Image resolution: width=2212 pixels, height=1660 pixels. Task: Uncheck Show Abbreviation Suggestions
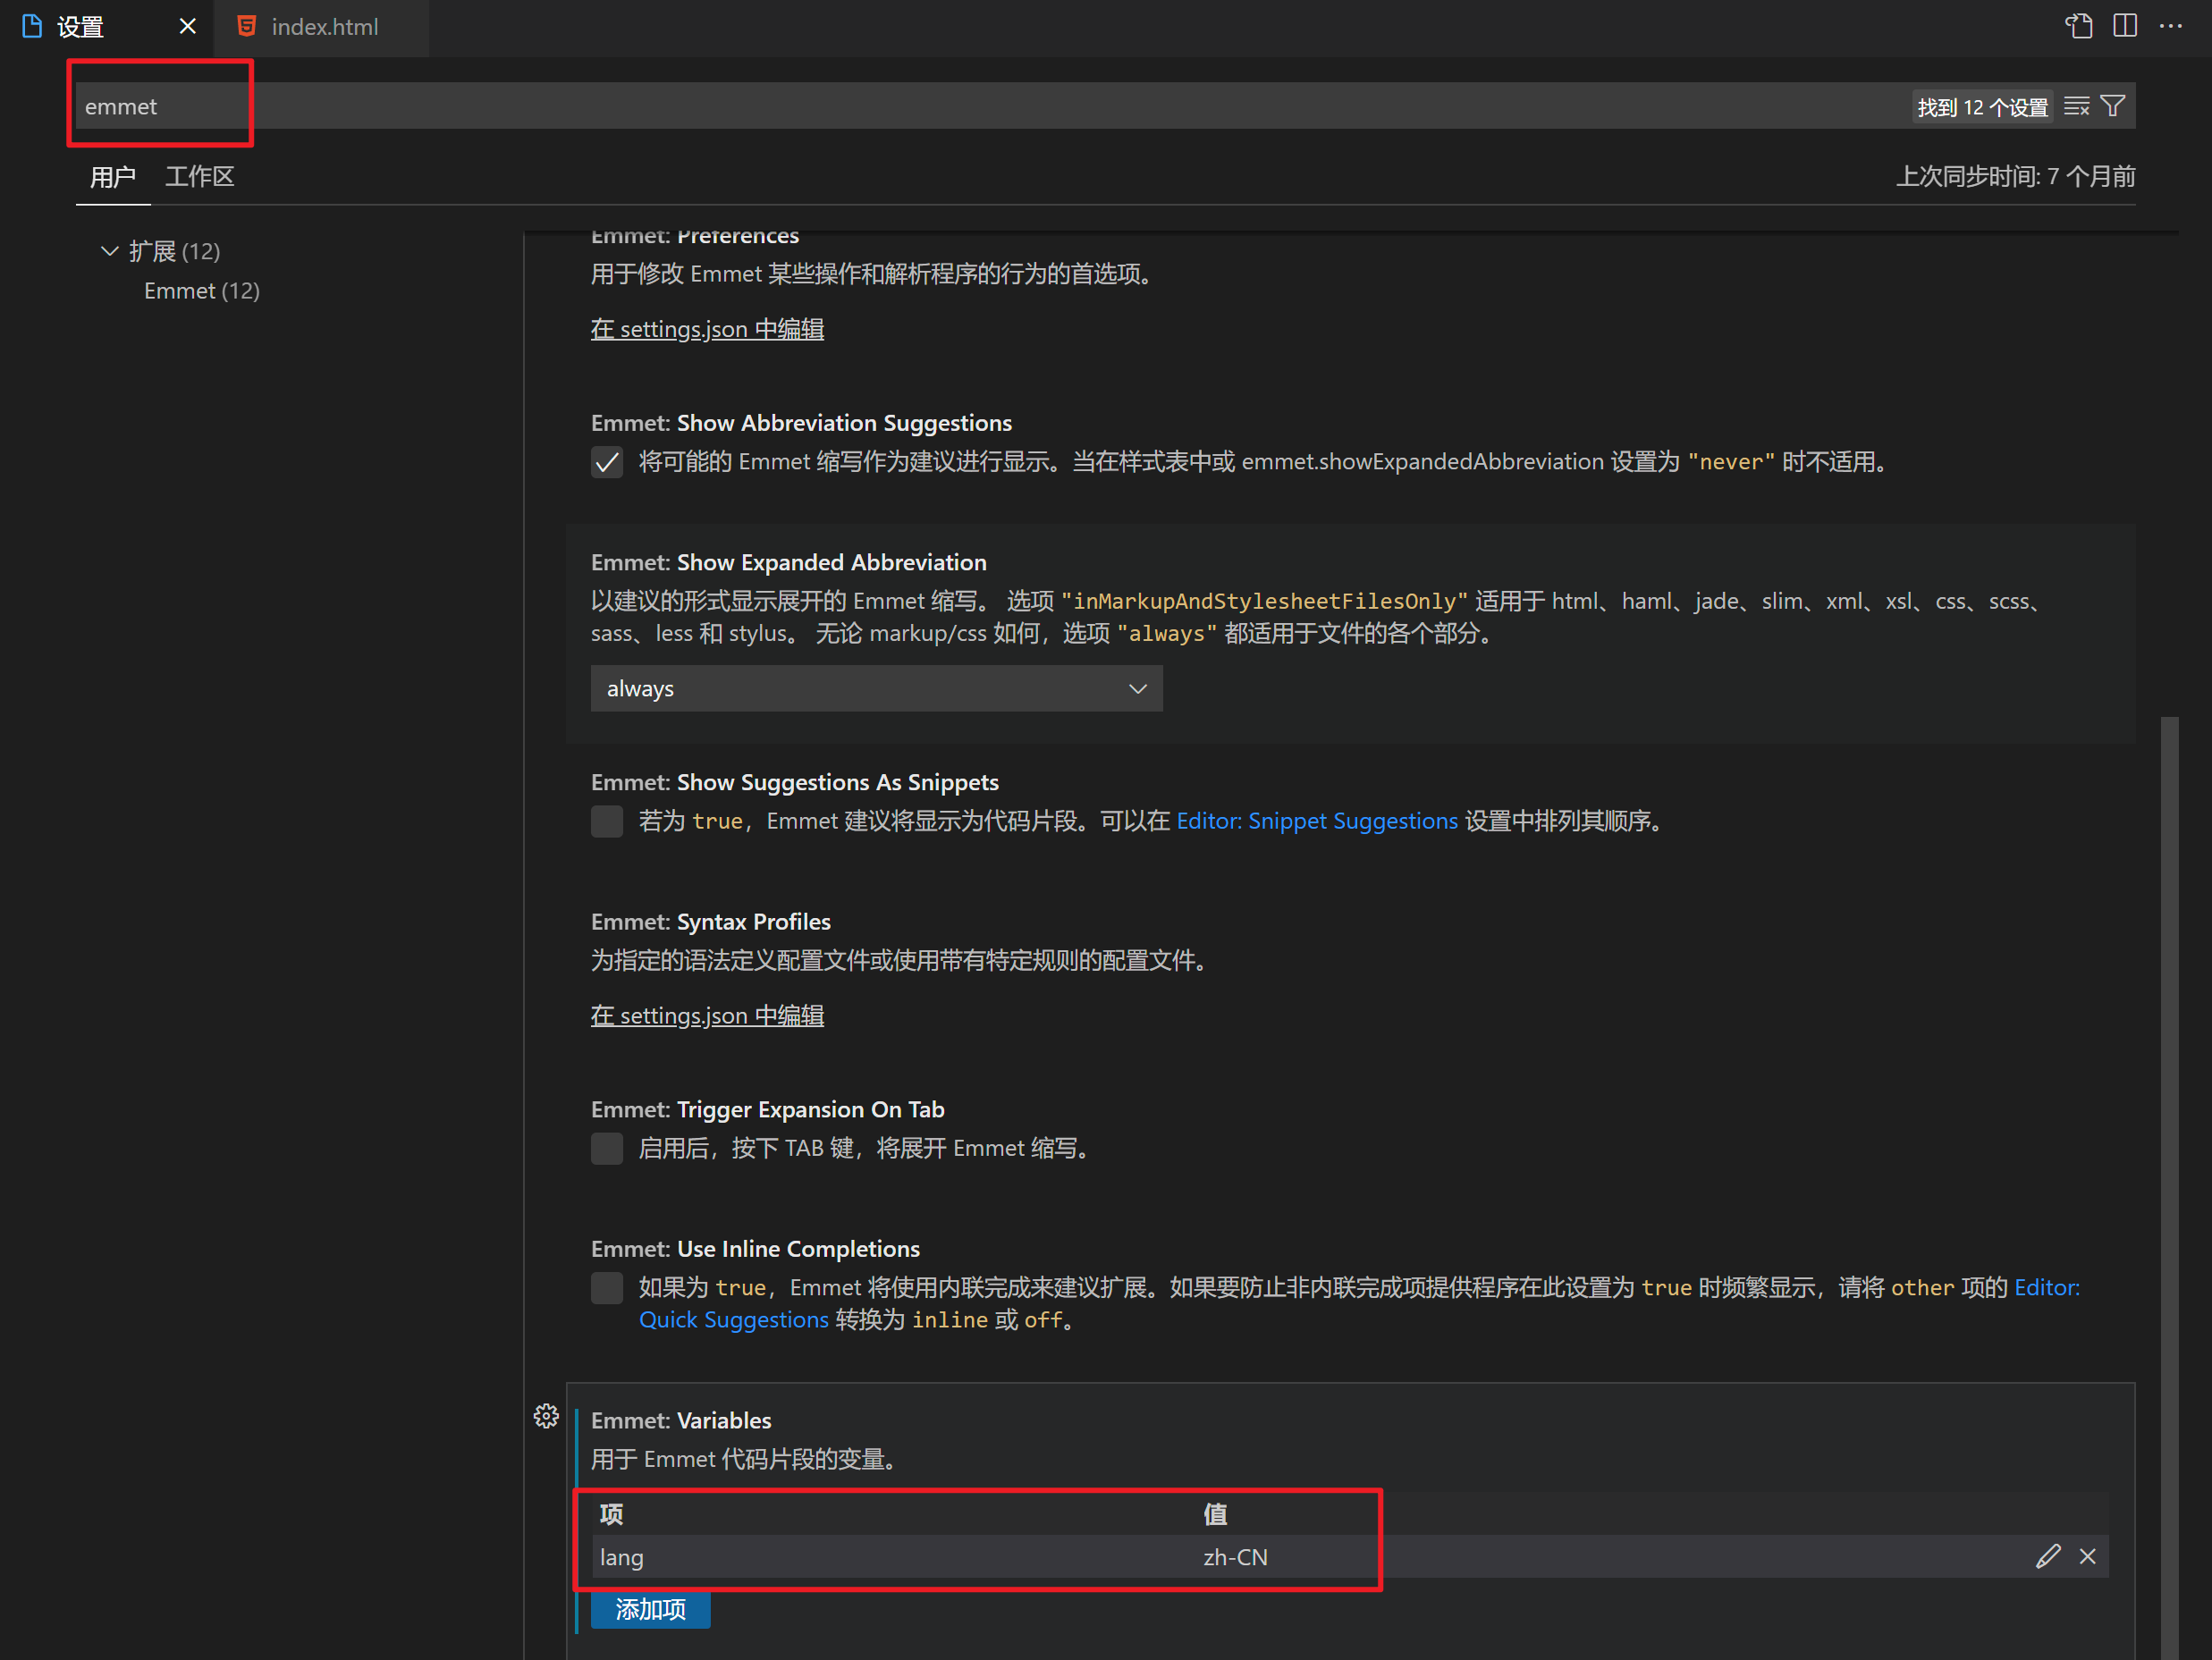pyautogui.click(x=606, y=462)
